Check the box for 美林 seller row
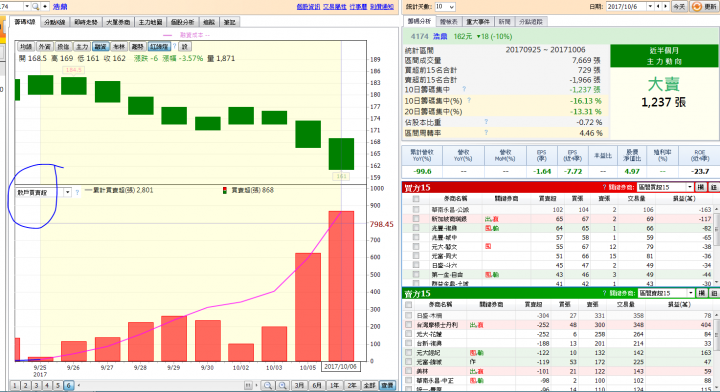This screenshot has height=392, width=720. click(x=409, y=371)
